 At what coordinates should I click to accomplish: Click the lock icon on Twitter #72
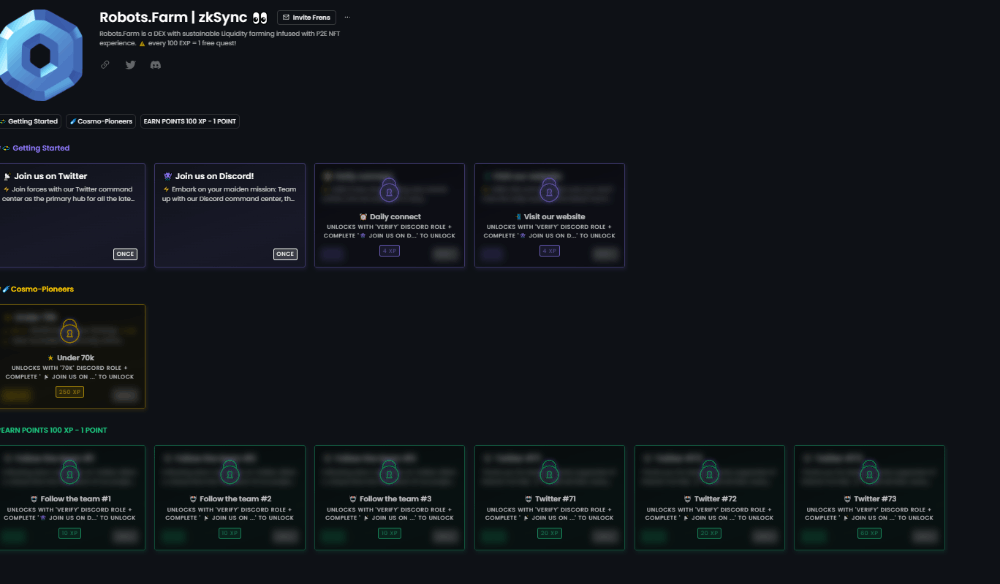[x=709, y=472]
